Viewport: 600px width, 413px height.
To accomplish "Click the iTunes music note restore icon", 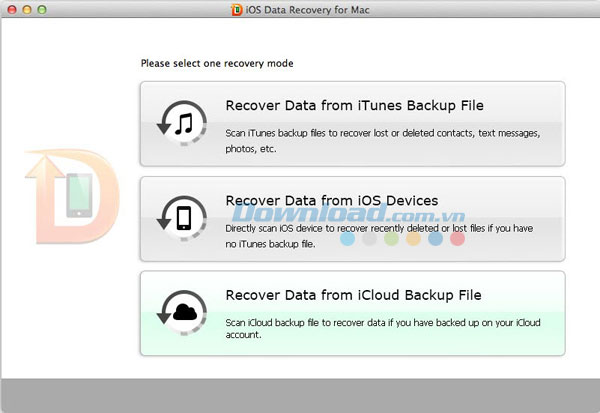I will click(183, 124).
